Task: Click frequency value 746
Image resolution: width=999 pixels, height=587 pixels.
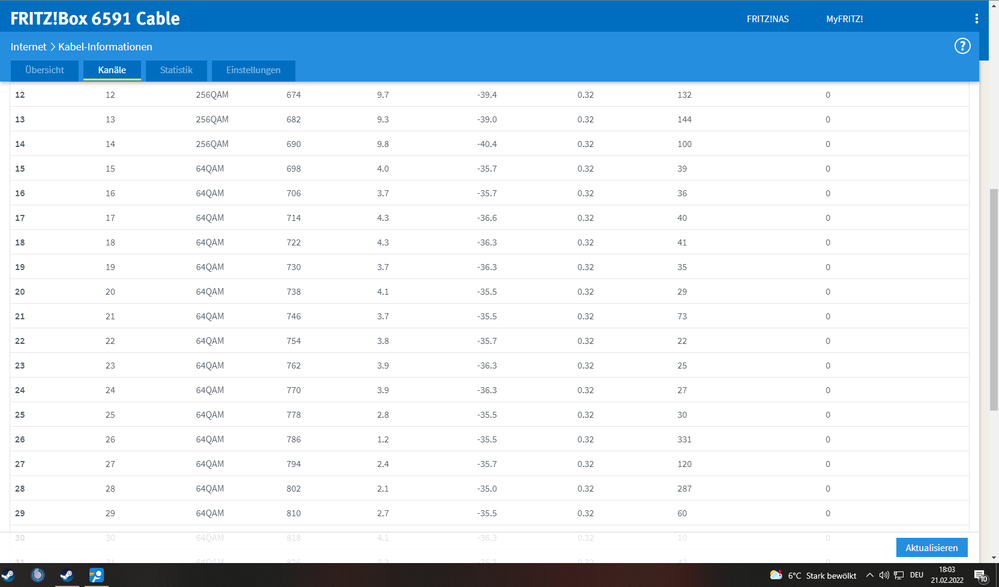Action: point(294,316)
